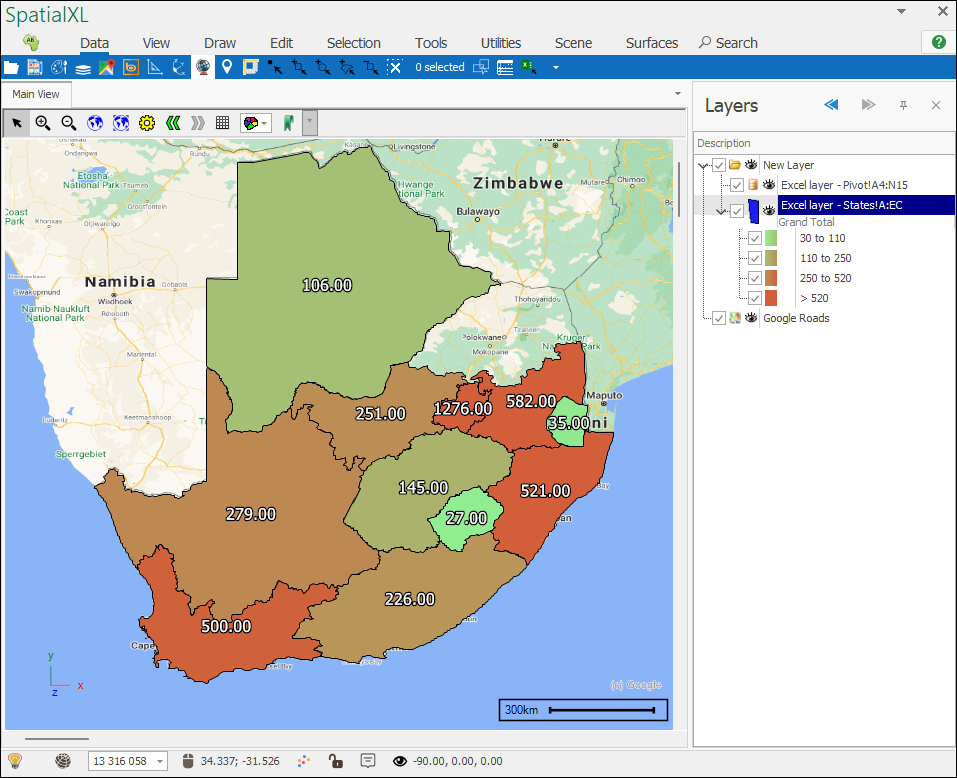Click the padlock icon in status bar

[x=336, y=761]
